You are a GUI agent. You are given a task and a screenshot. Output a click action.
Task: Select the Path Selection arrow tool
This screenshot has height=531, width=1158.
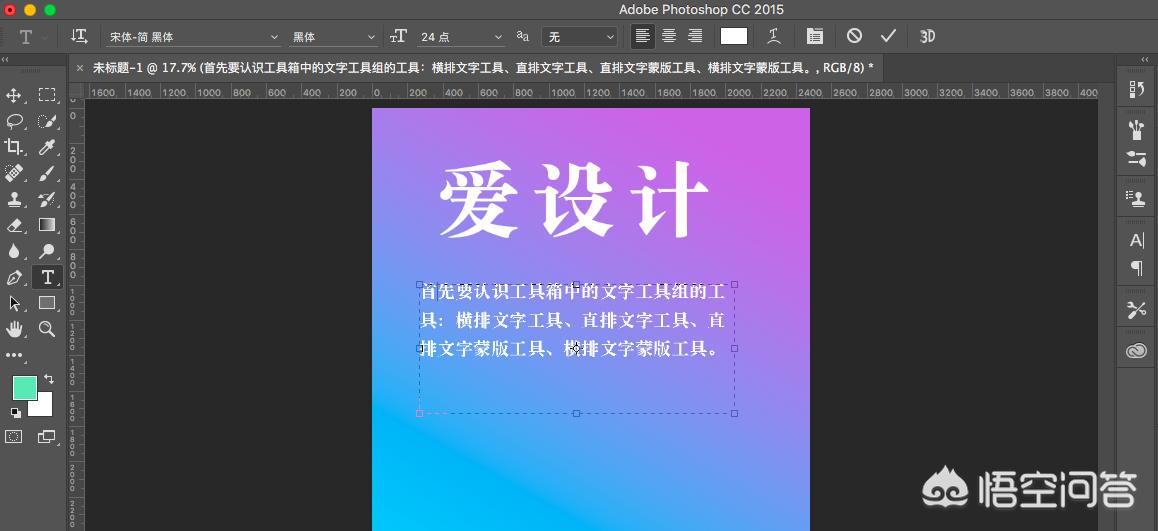(13, 303)
